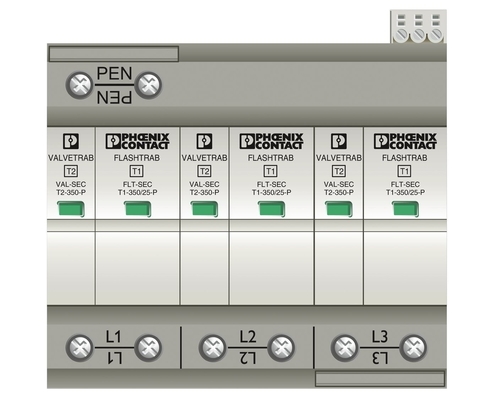Click the first VALVETRAB Phoenix Contact logo

pyautogui.click(x=71, y=141)
